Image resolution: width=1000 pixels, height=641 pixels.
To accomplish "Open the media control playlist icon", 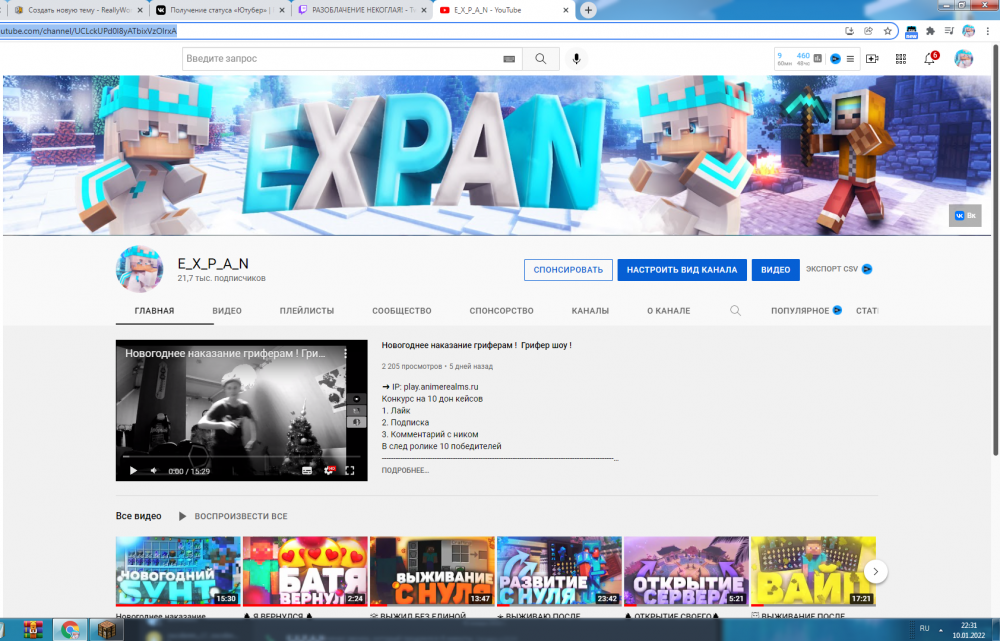I will pyautogui.click(x=949, y=31).
